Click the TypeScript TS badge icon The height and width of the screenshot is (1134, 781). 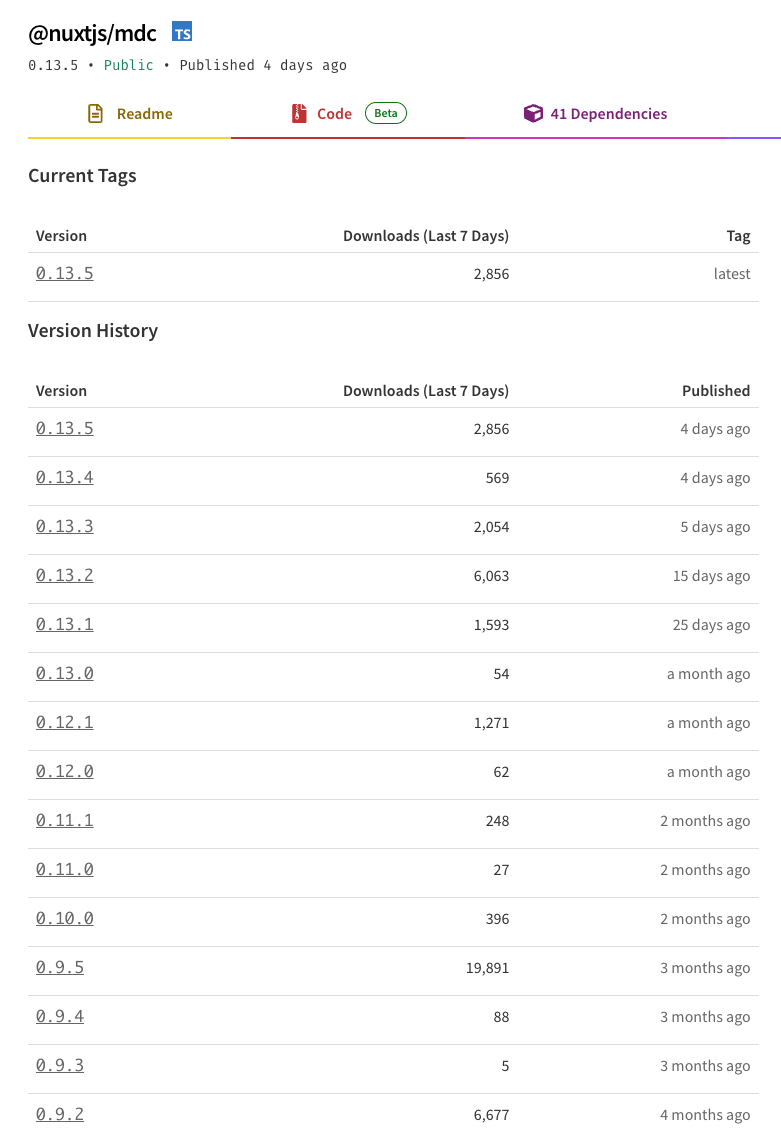pos(182,32)
